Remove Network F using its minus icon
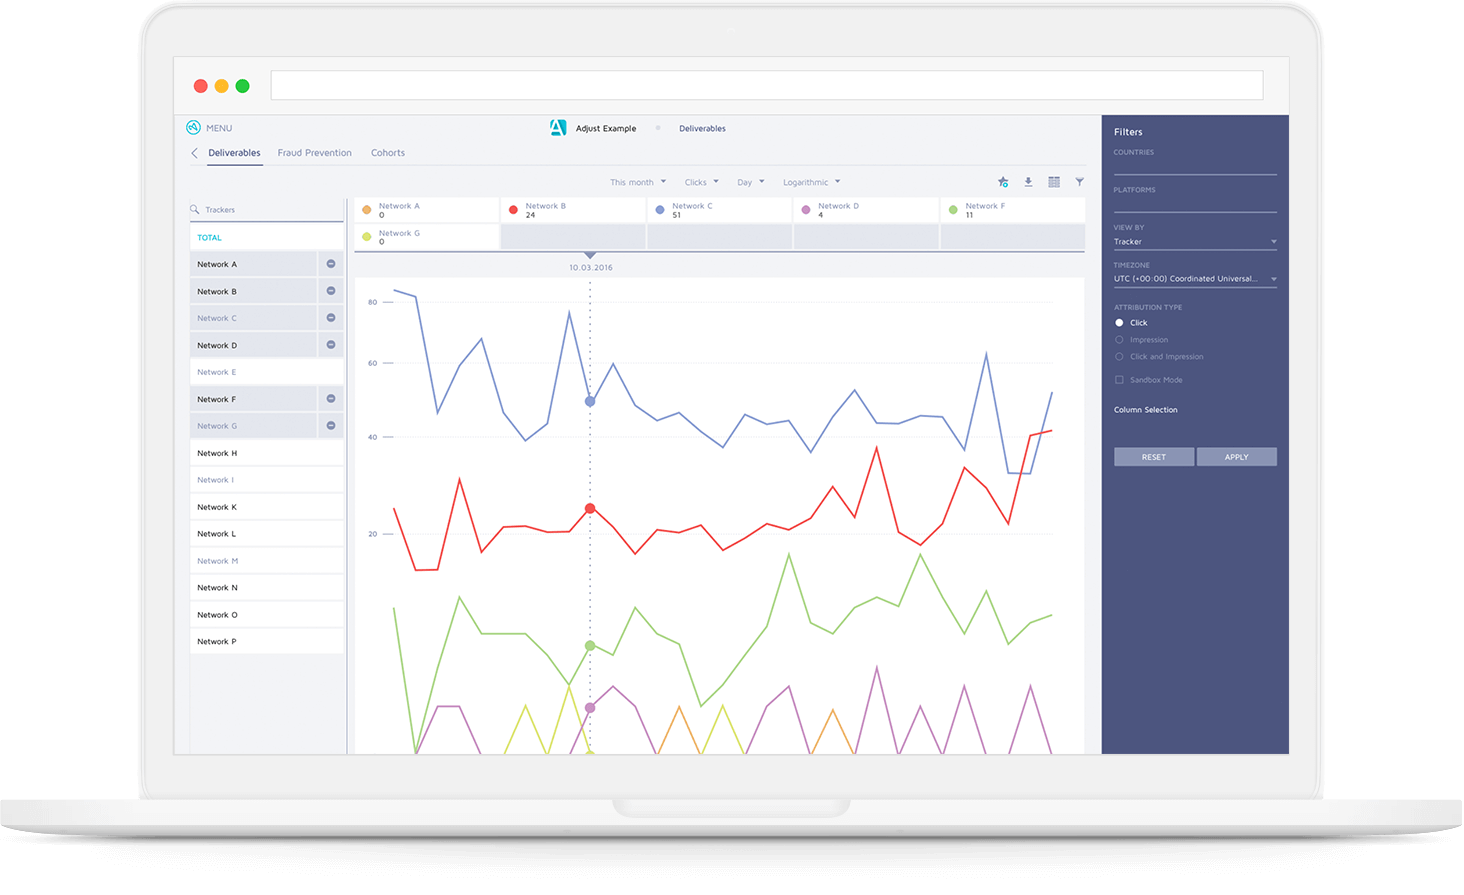The height and width of the screenshot is (895, 1464). pyautogui.click(x=331, y=399)
